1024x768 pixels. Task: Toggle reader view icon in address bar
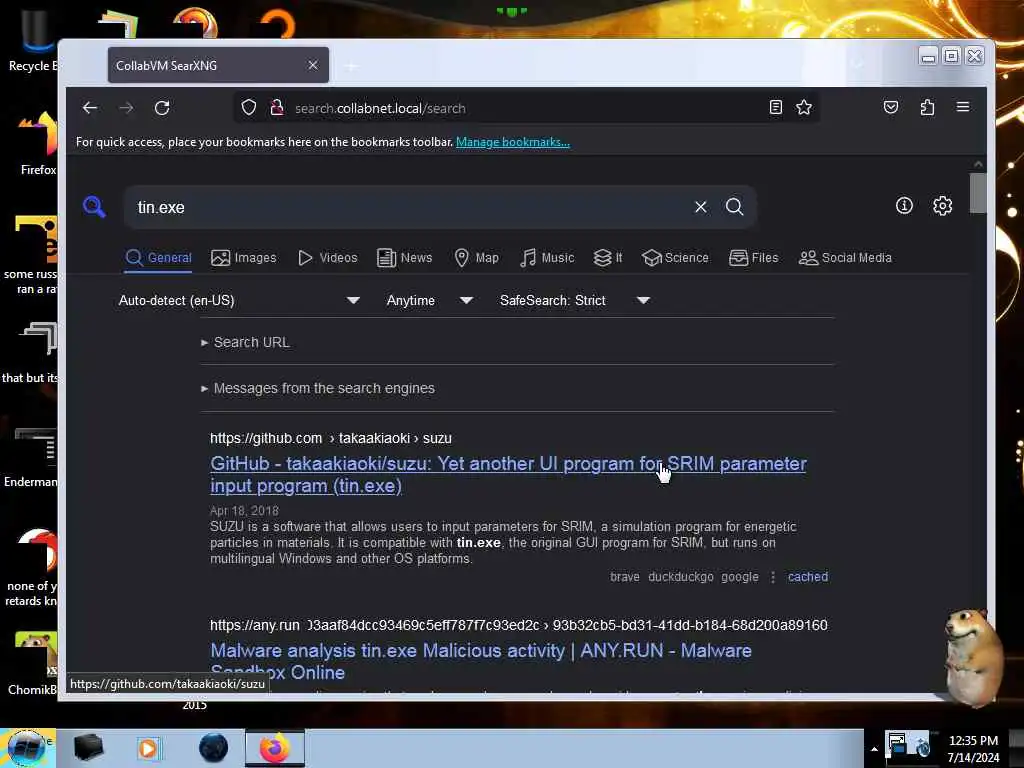[x=775, y=107]
